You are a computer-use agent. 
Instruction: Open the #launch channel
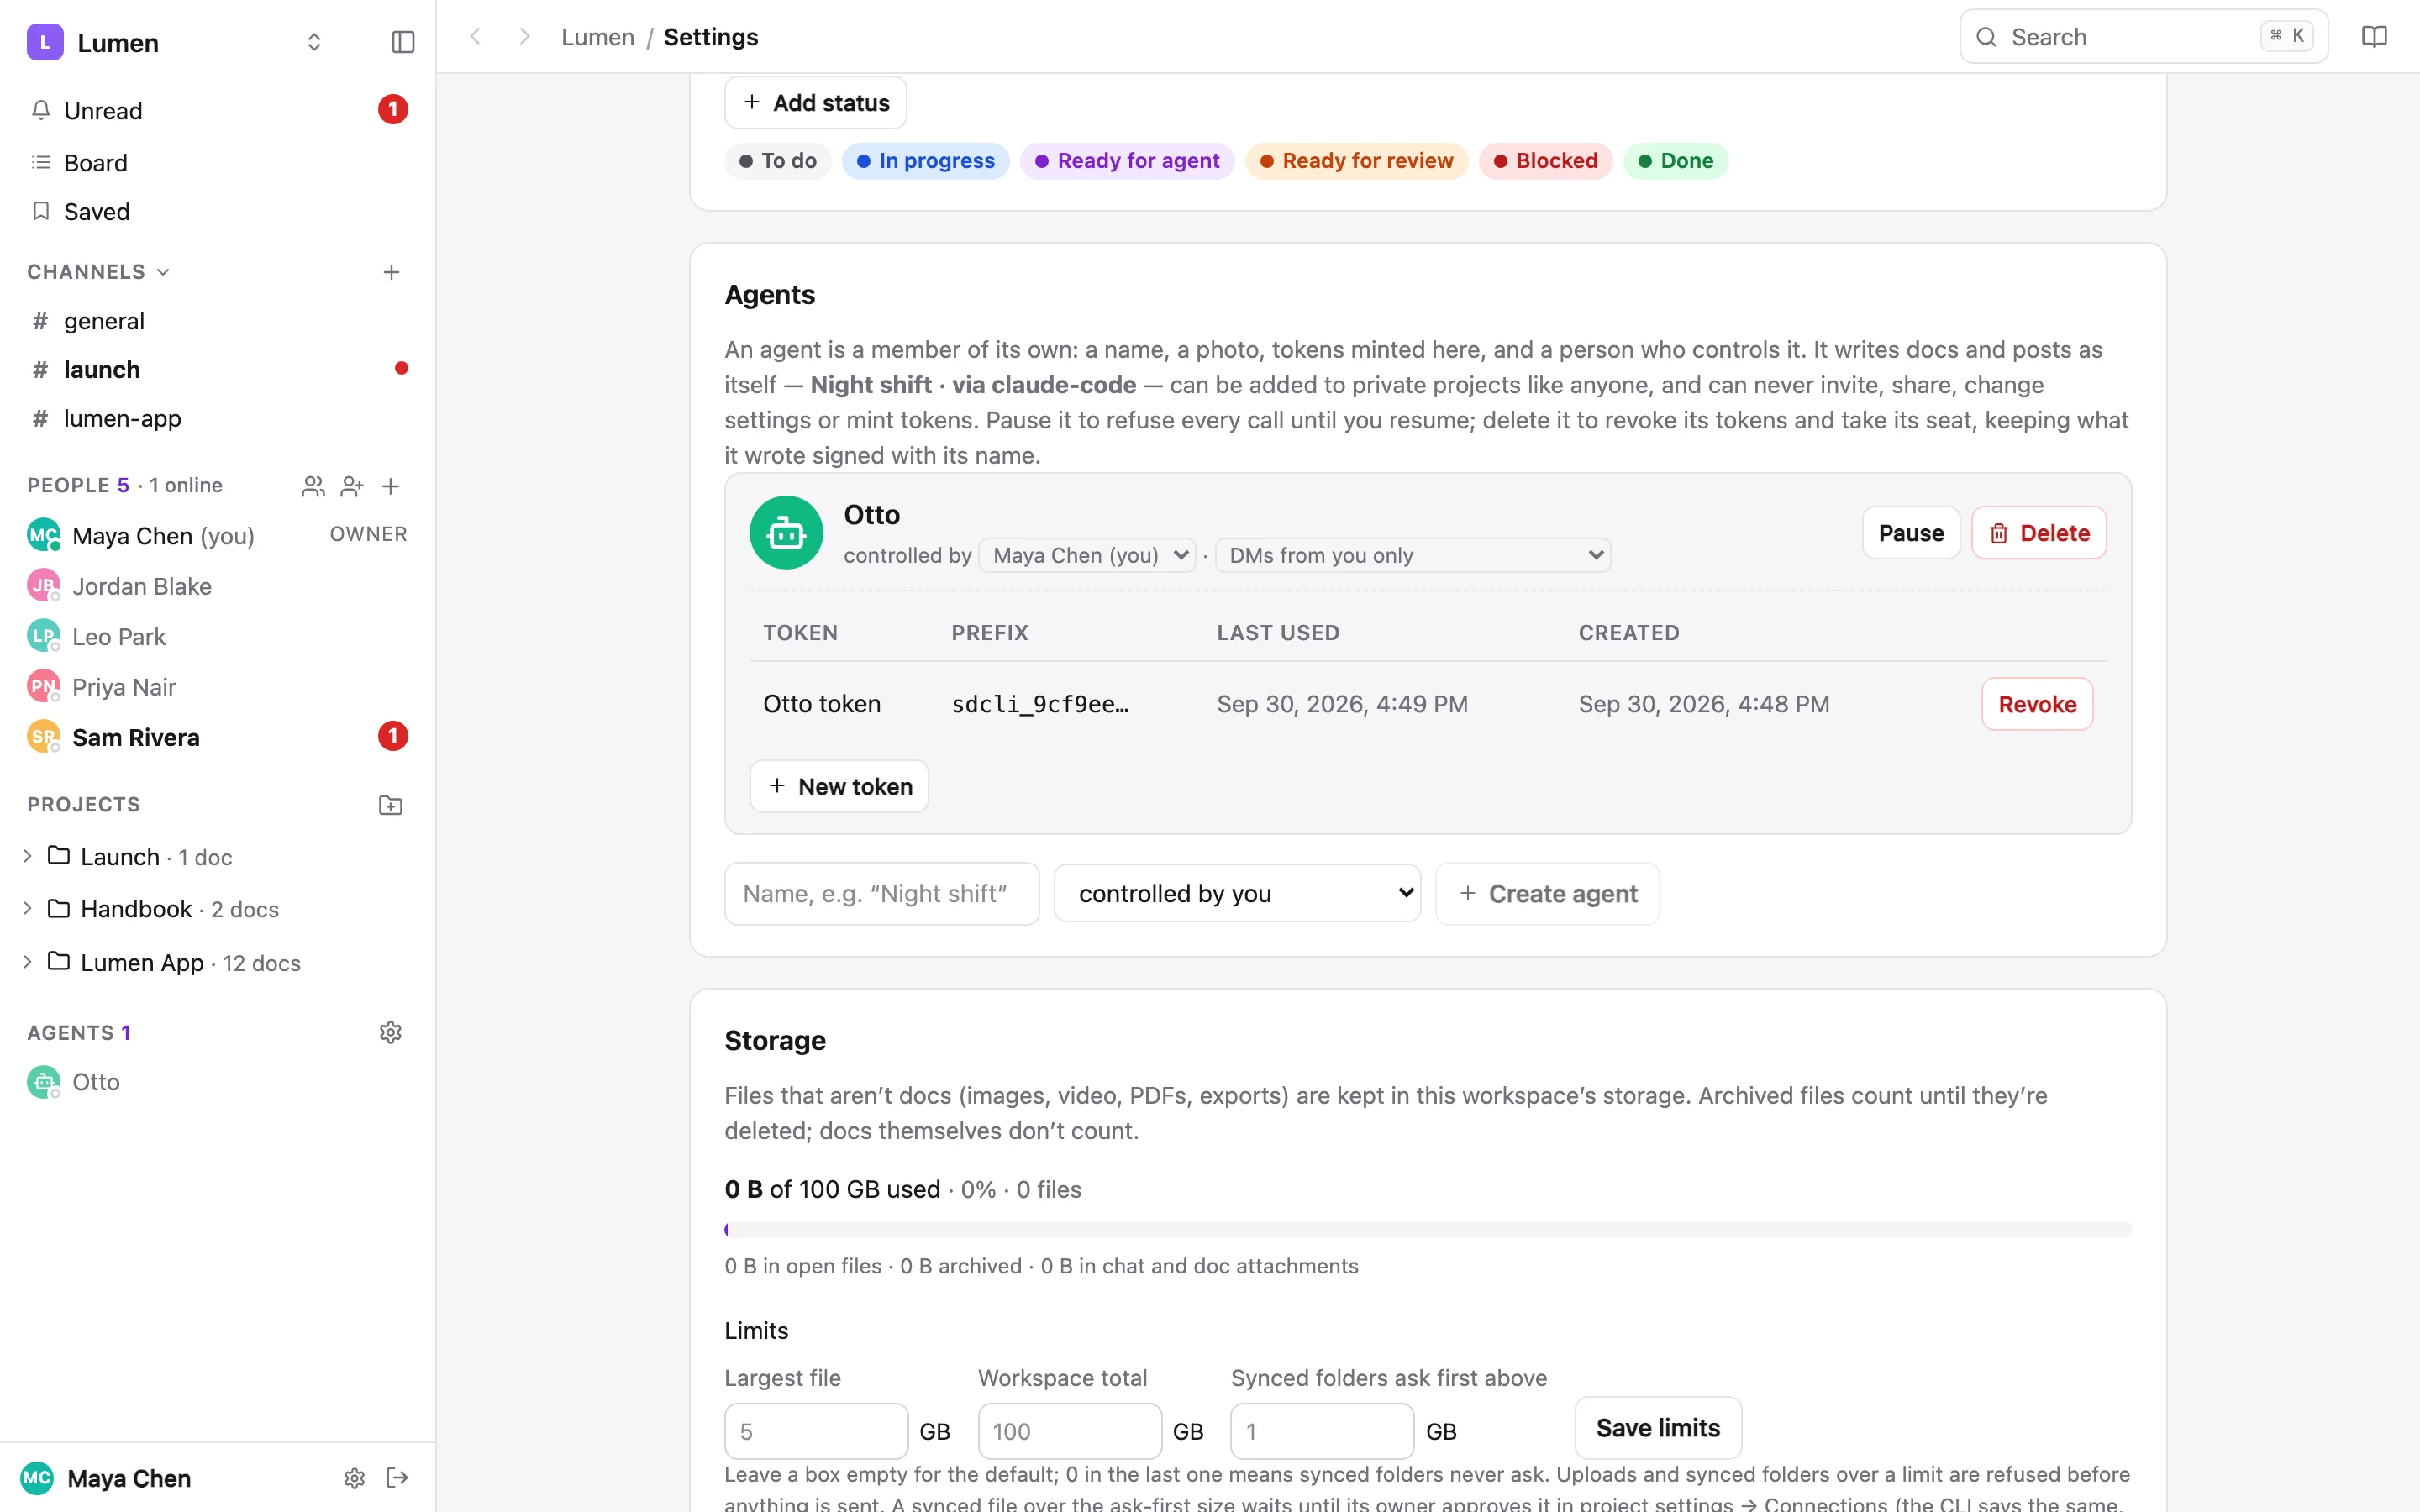(x=217, y=369)
